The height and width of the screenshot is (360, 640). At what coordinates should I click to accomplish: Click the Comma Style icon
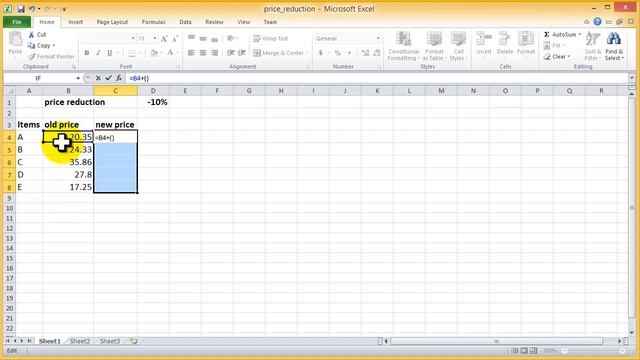349,53
